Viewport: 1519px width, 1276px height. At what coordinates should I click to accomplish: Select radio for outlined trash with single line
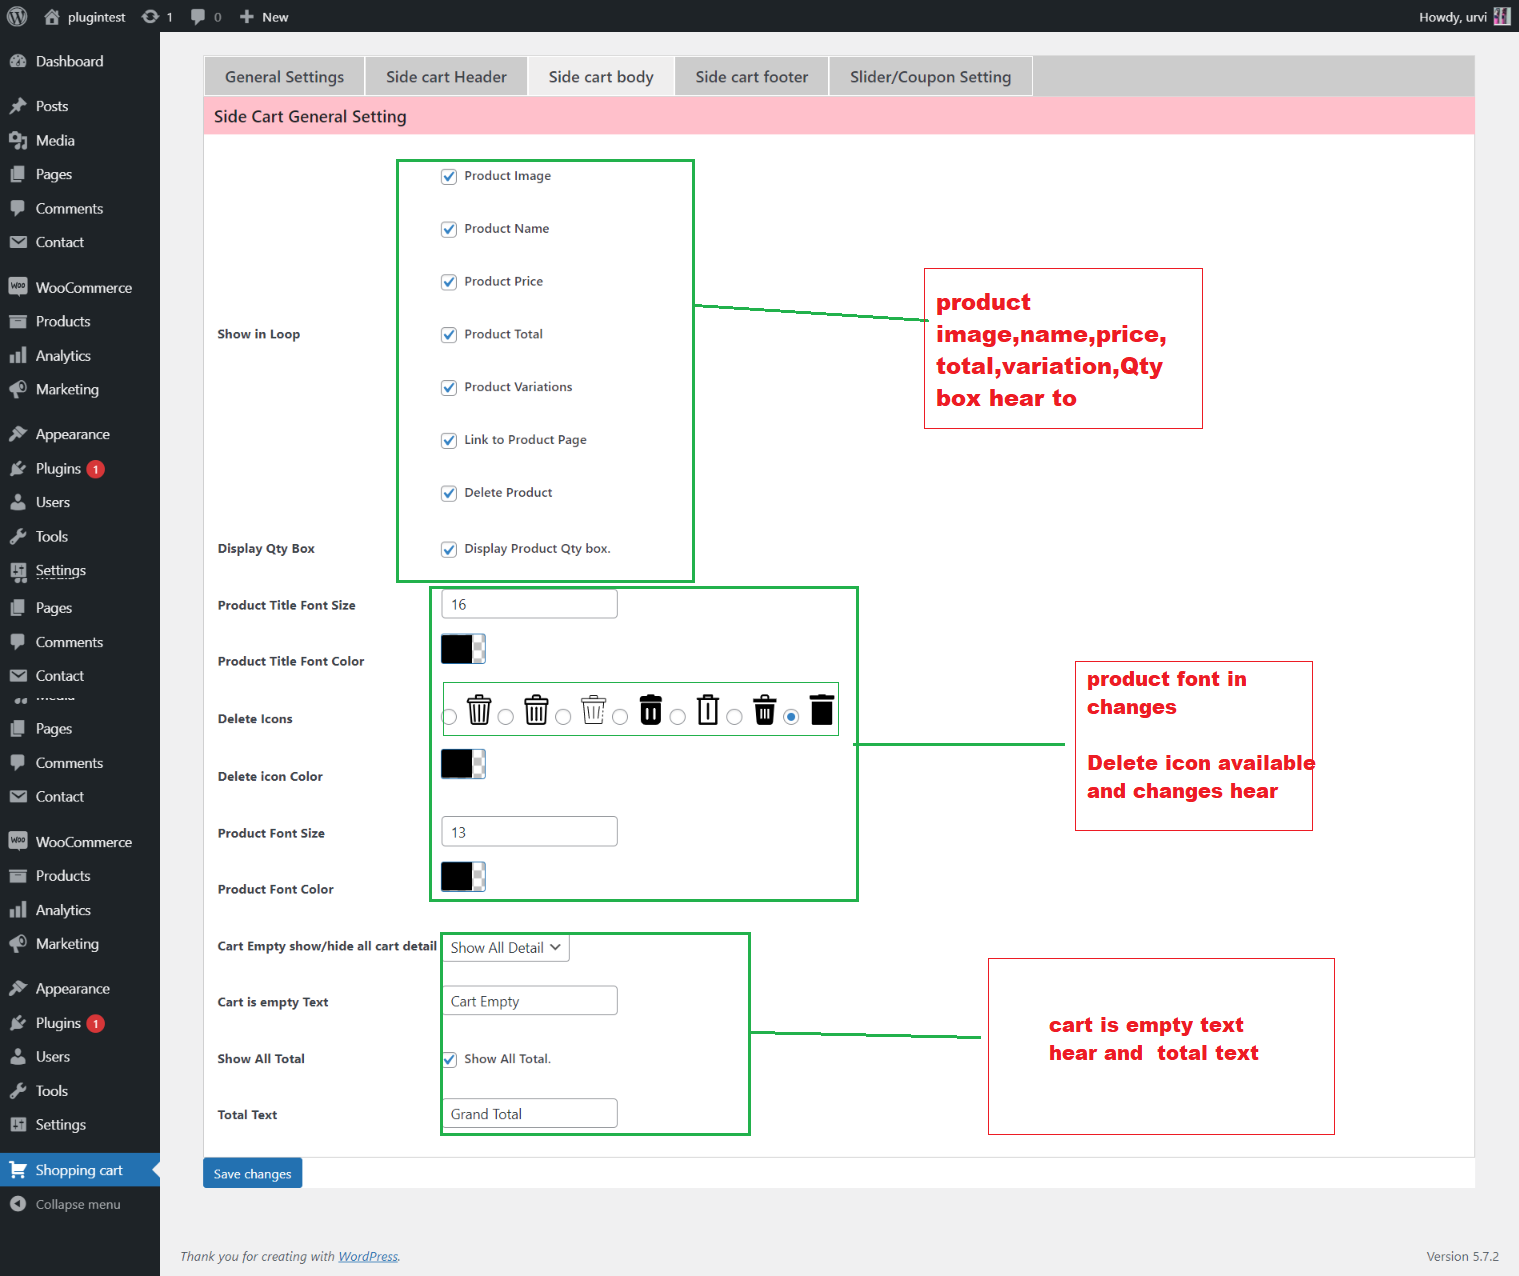(677, 717)
